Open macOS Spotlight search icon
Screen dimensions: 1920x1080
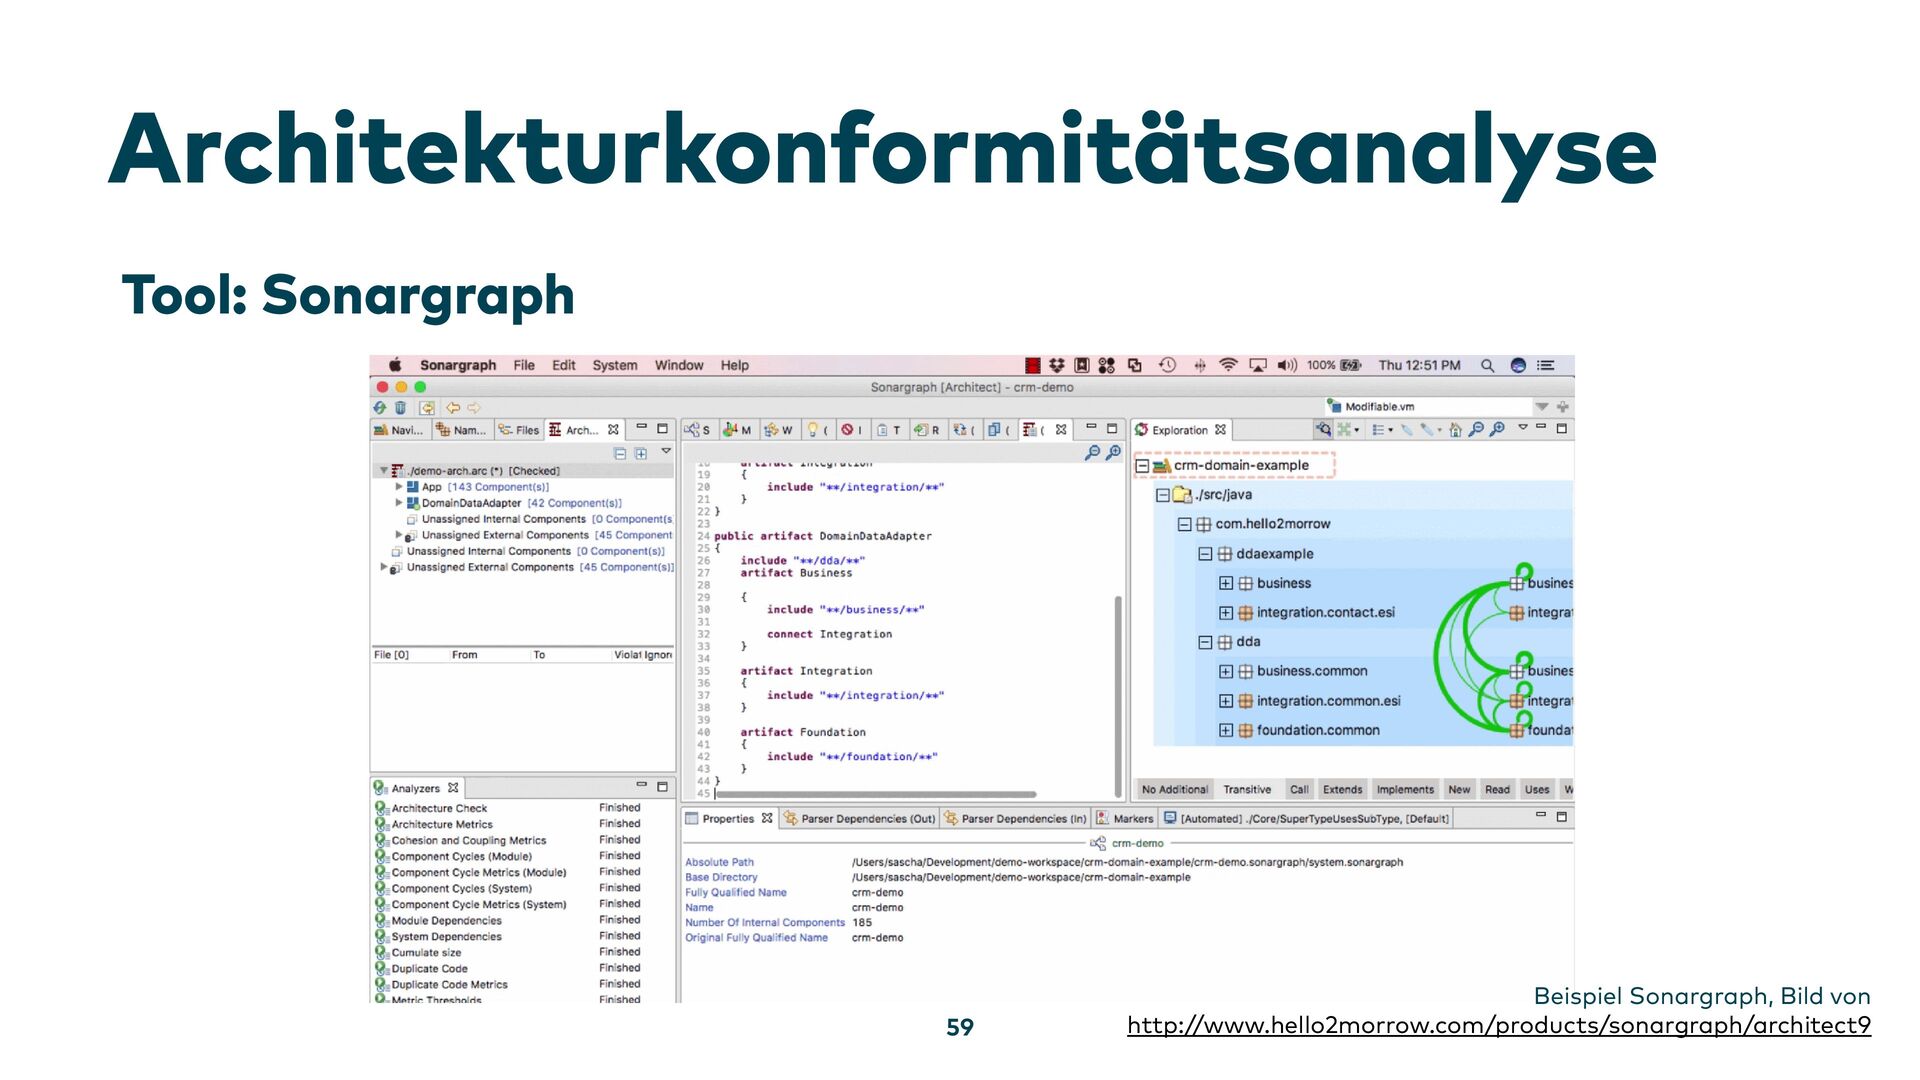point(1487,366)
